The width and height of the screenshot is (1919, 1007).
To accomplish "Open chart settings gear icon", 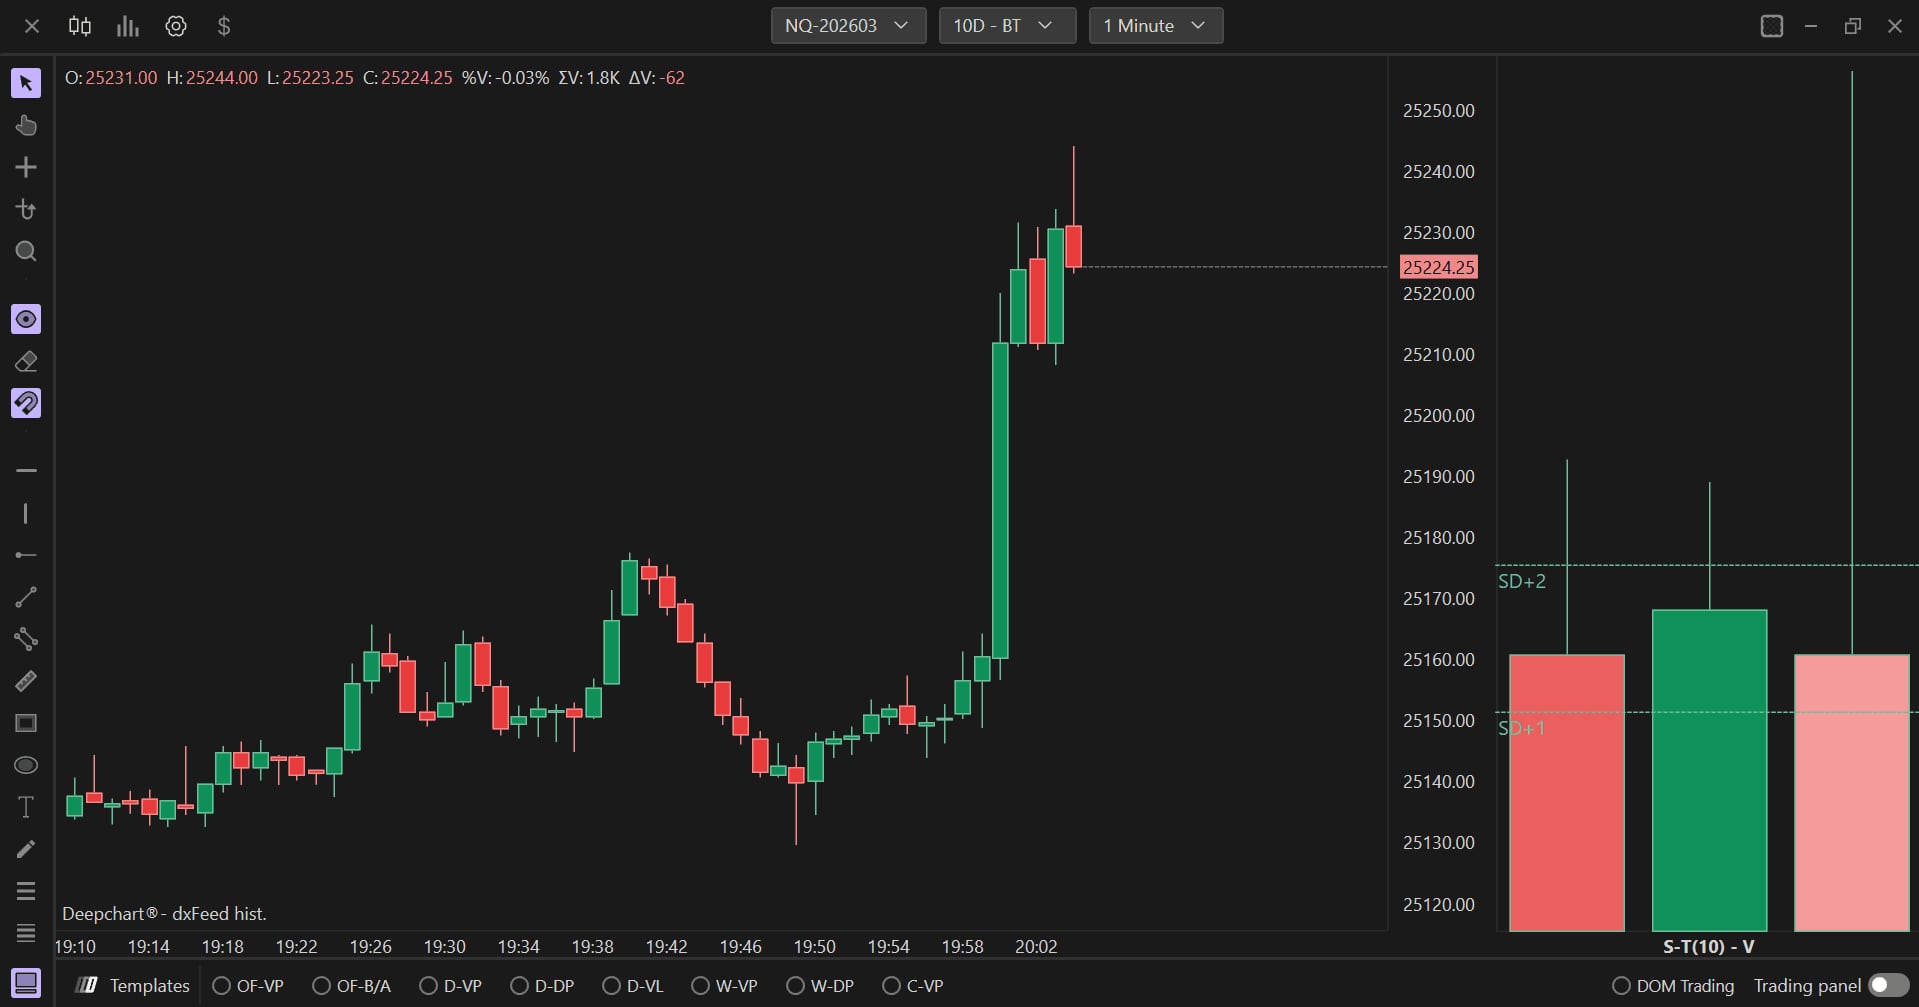I will (x=176, y=26).
